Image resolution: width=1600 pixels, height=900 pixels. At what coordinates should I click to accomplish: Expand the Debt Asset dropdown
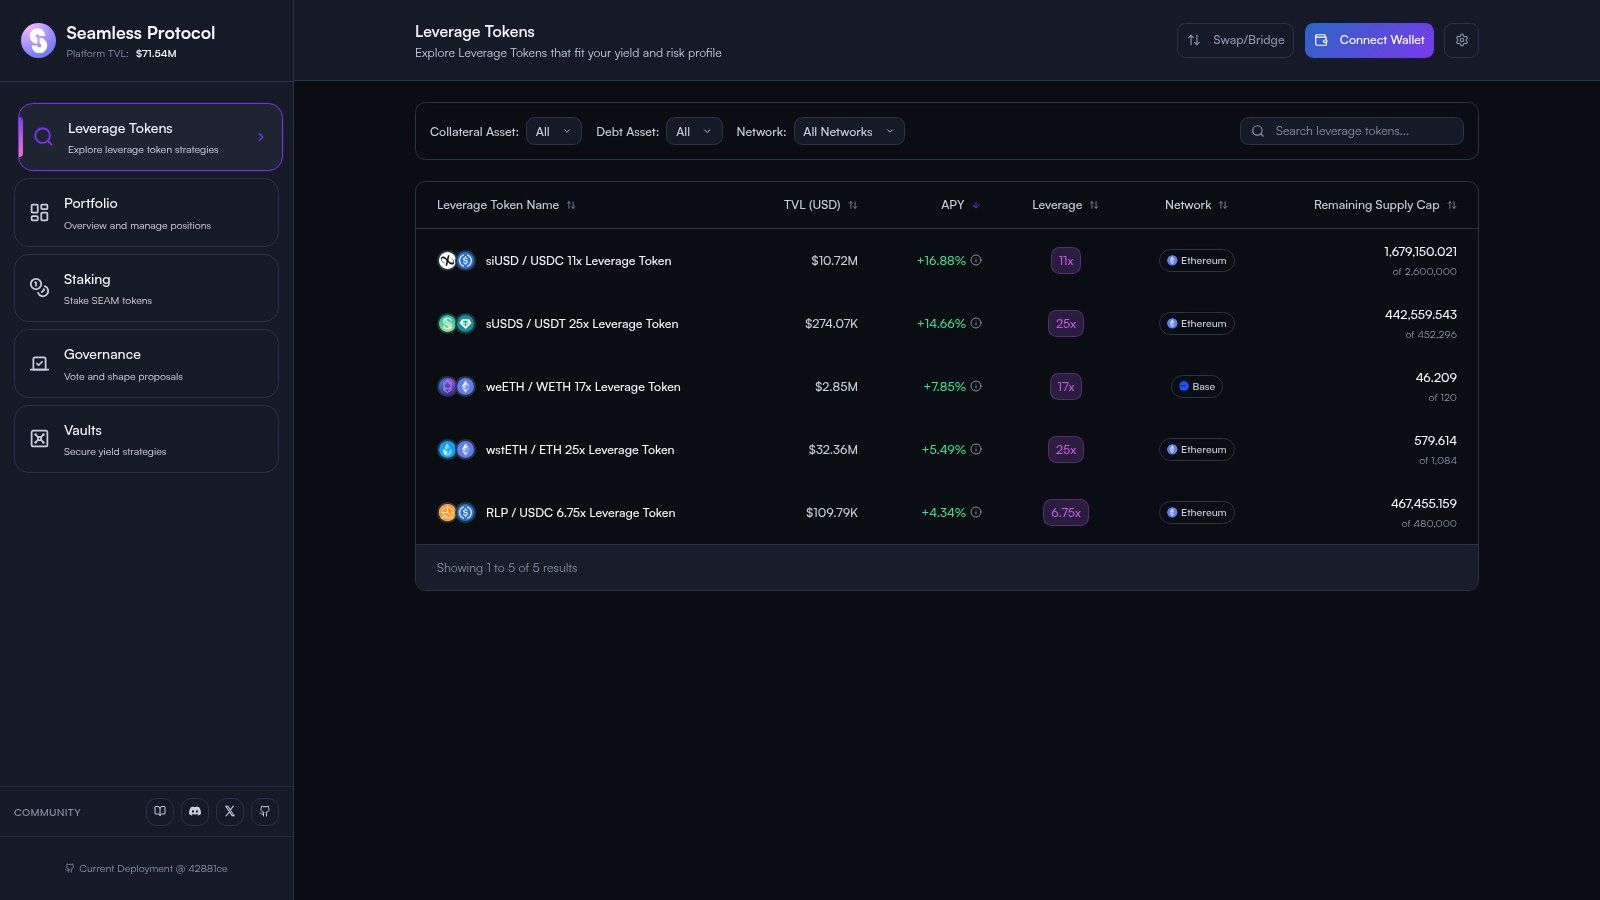[693, 131]
